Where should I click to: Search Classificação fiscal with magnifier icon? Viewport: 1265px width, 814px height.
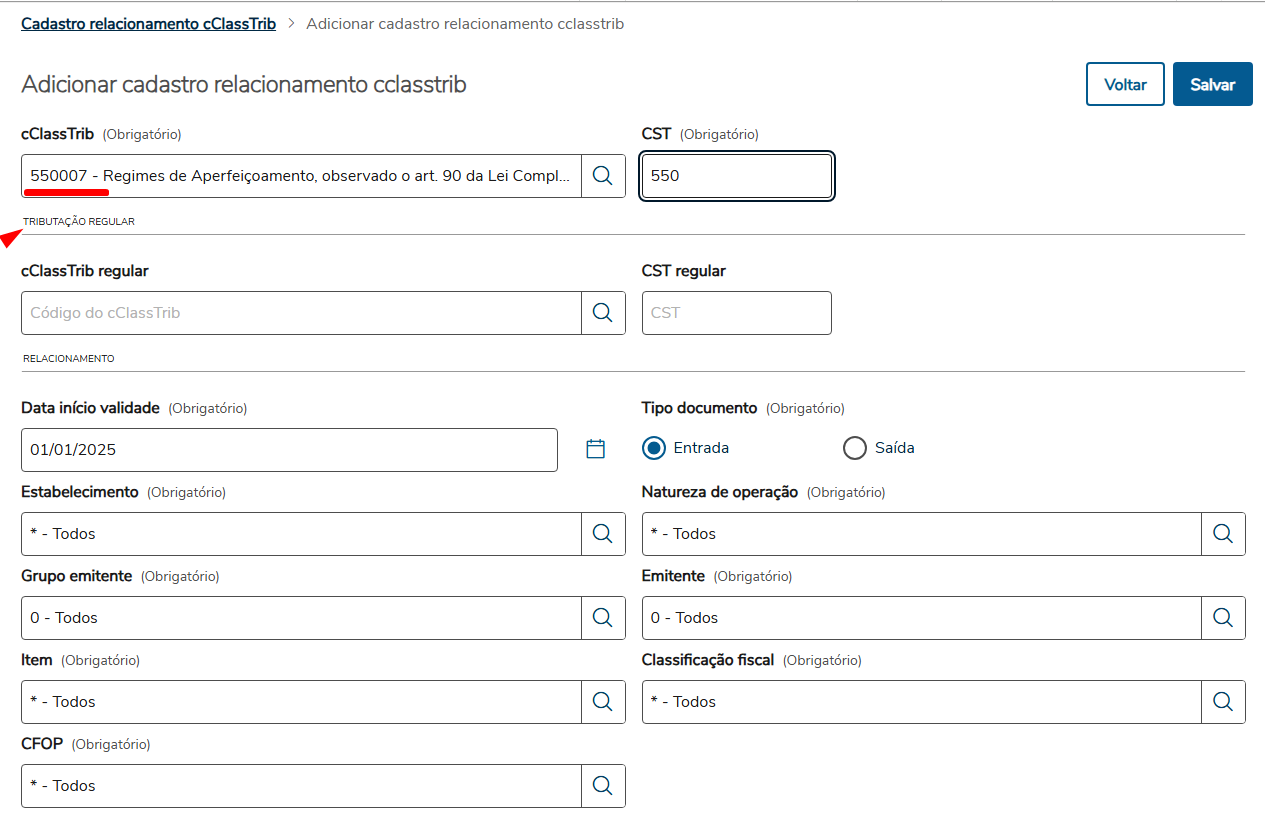[x=1223, y=702]
